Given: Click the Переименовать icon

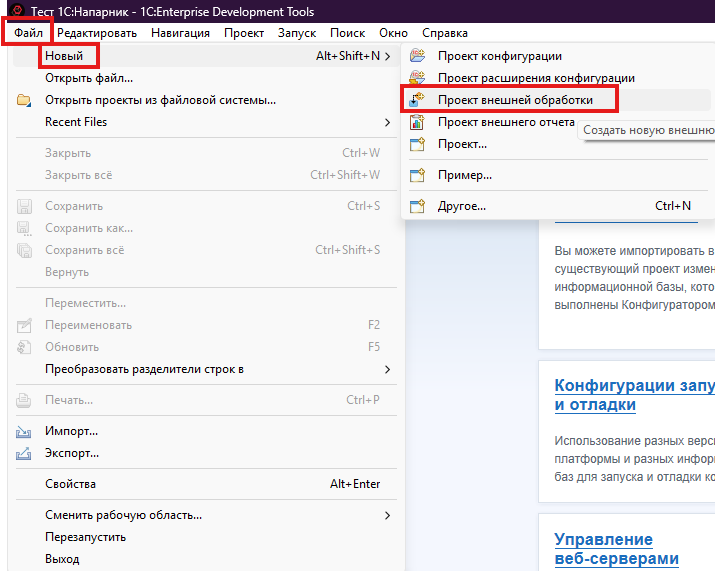Looking at the screenshot, I should 24,325.
